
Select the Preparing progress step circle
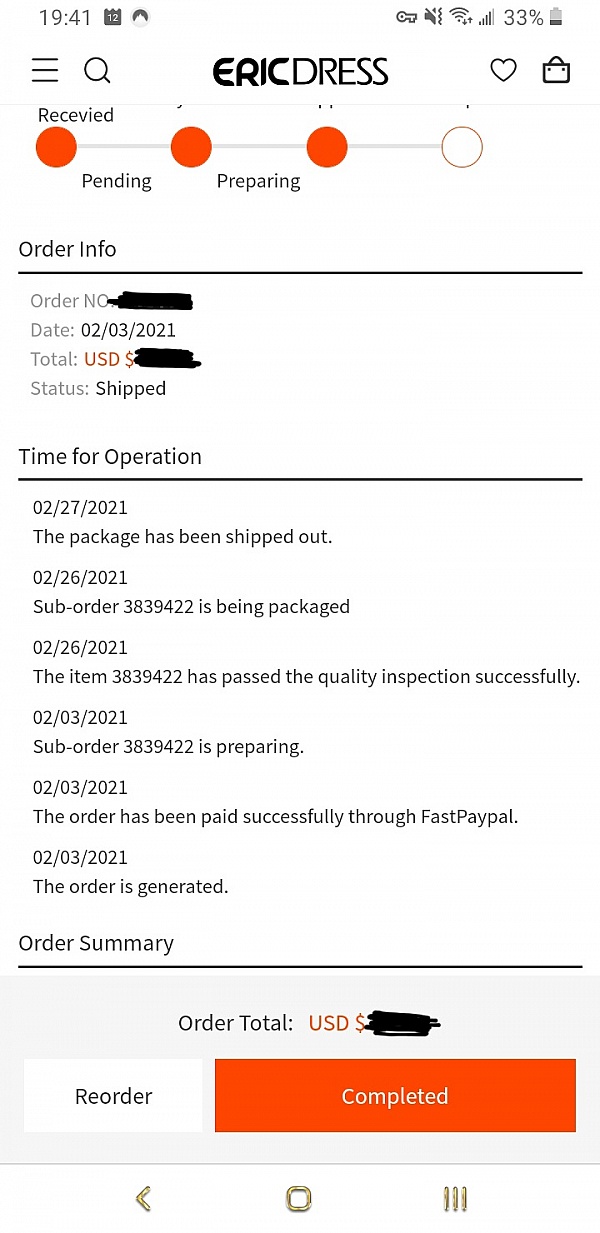coord(327,148)
